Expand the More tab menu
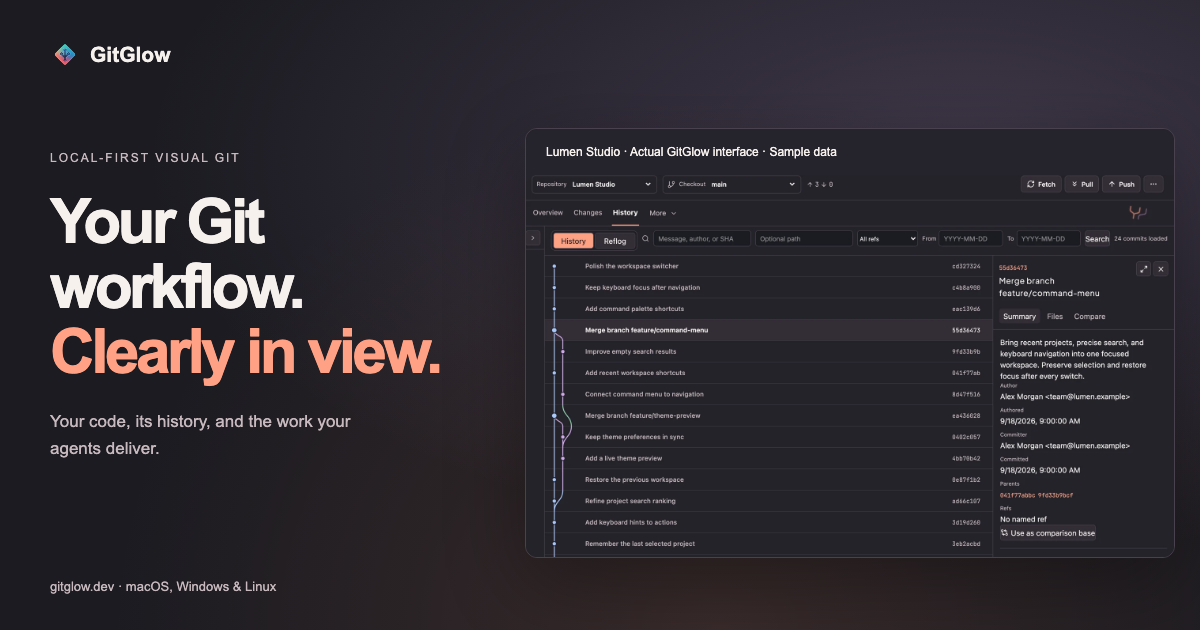The image size is (1200, 630). (663, 213)
